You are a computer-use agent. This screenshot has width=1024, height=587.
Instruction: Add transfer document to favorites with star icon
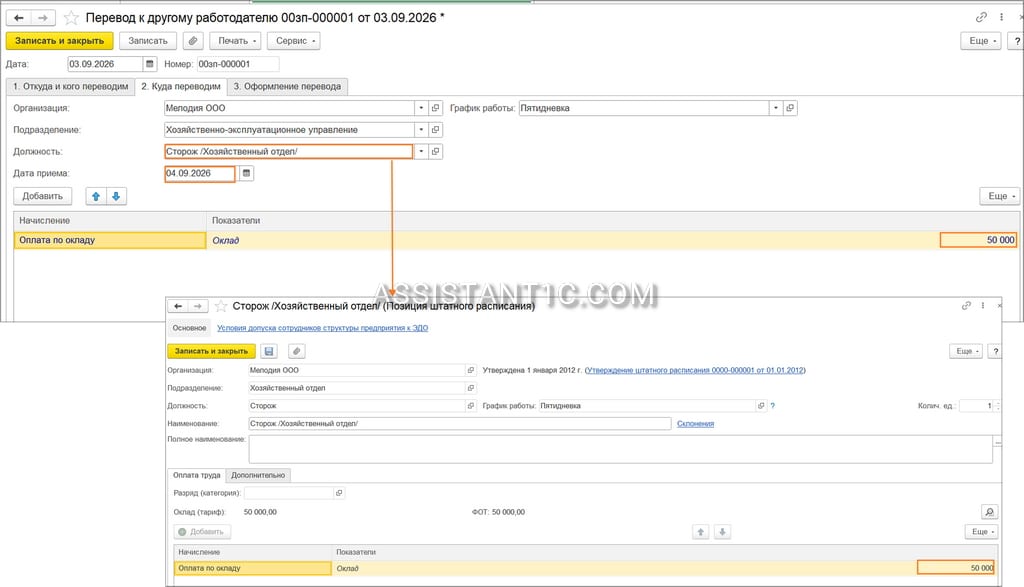71,18
